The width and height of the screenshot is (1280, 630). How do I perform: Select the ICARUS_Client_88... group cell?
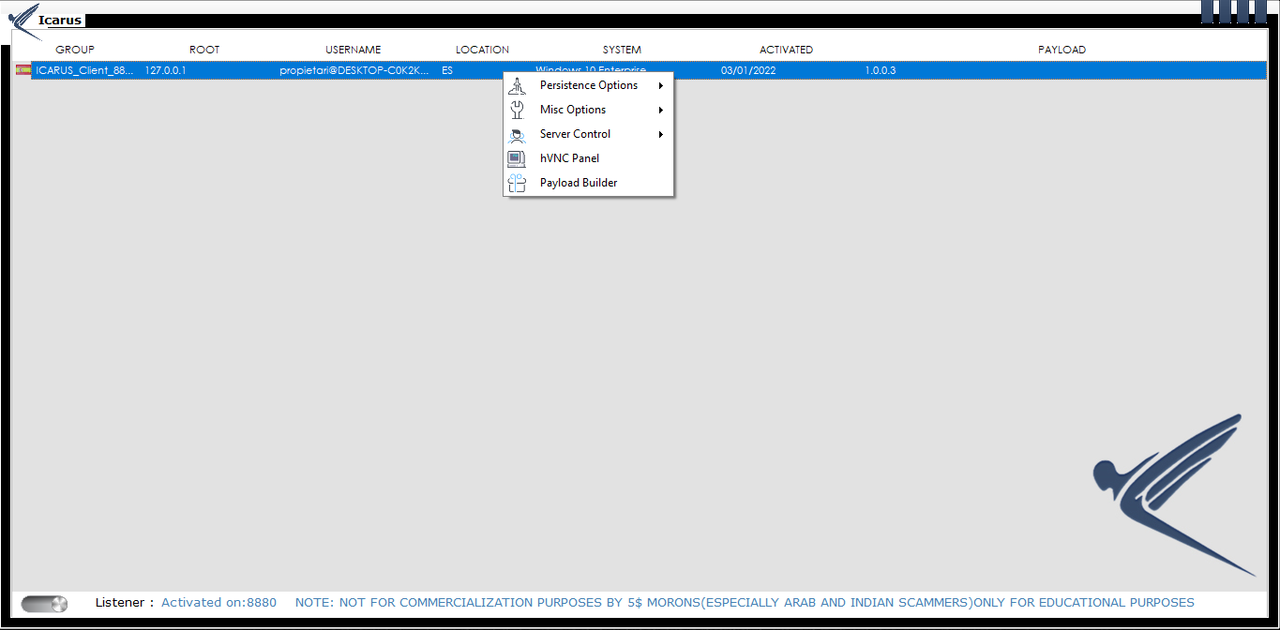click(84, 71)
